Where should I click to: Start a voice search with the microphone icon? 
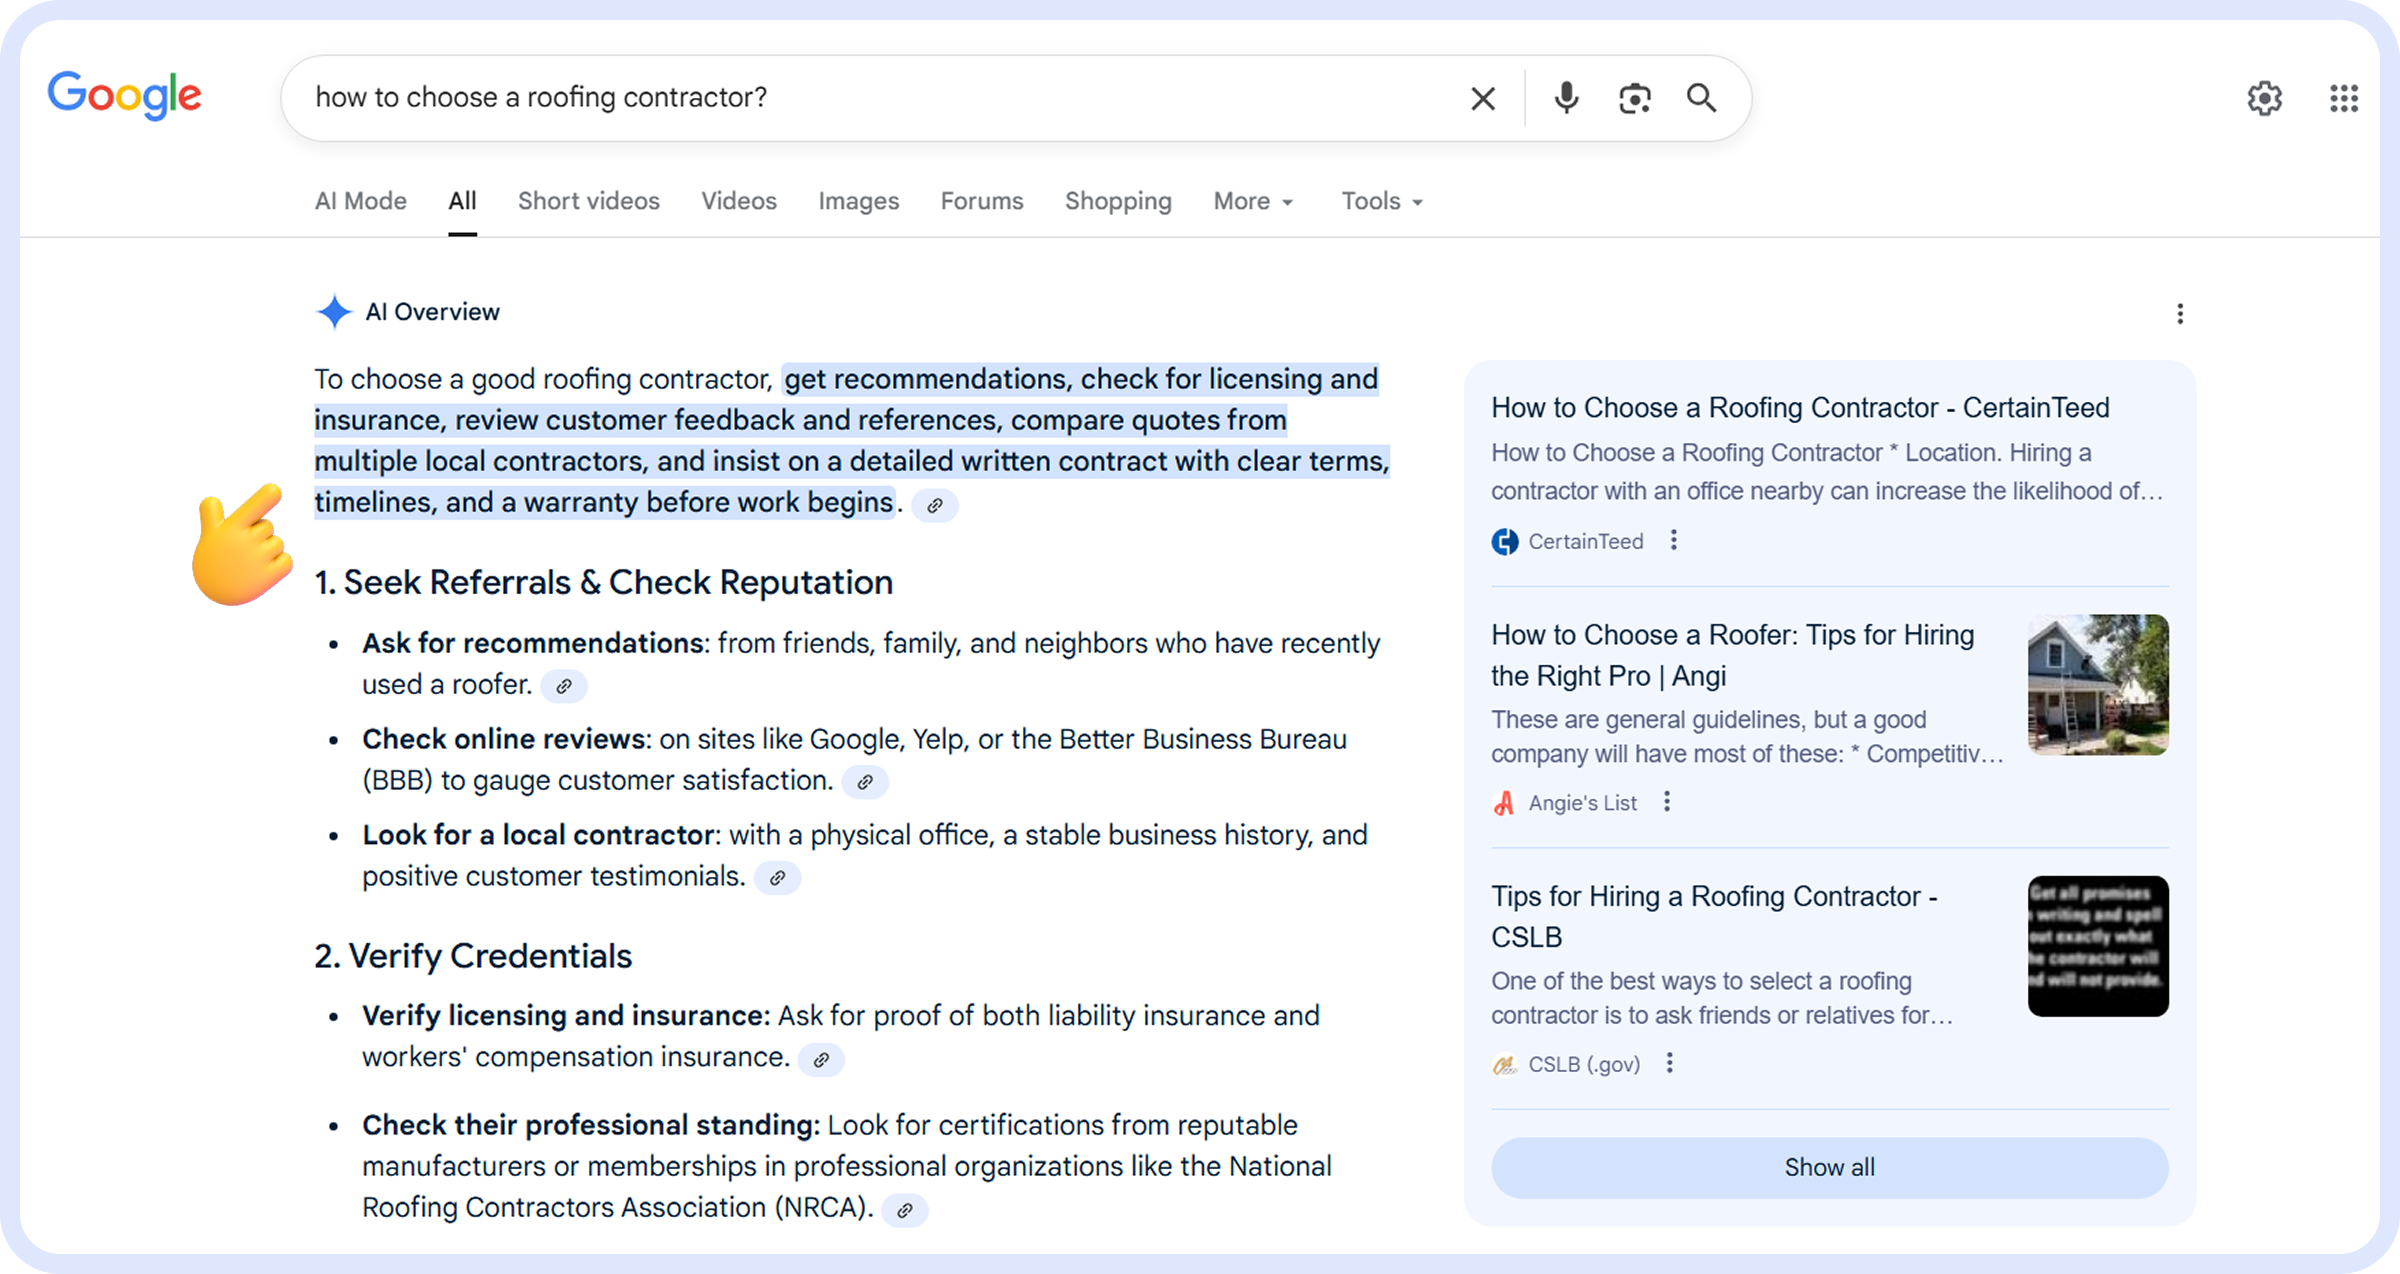pos(1565,97)
